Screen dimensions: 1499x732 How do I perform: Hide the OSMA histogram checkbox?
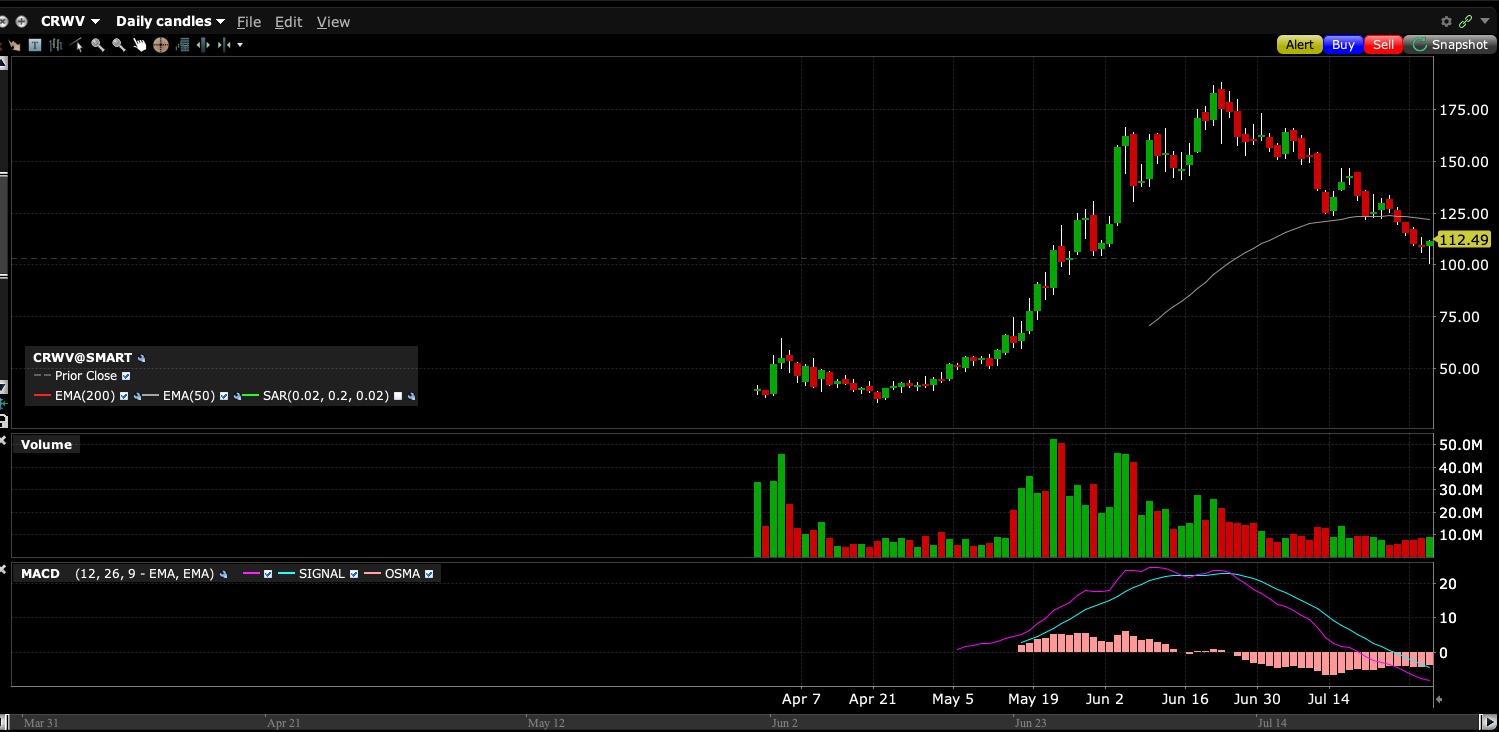[x=429, y=574]
